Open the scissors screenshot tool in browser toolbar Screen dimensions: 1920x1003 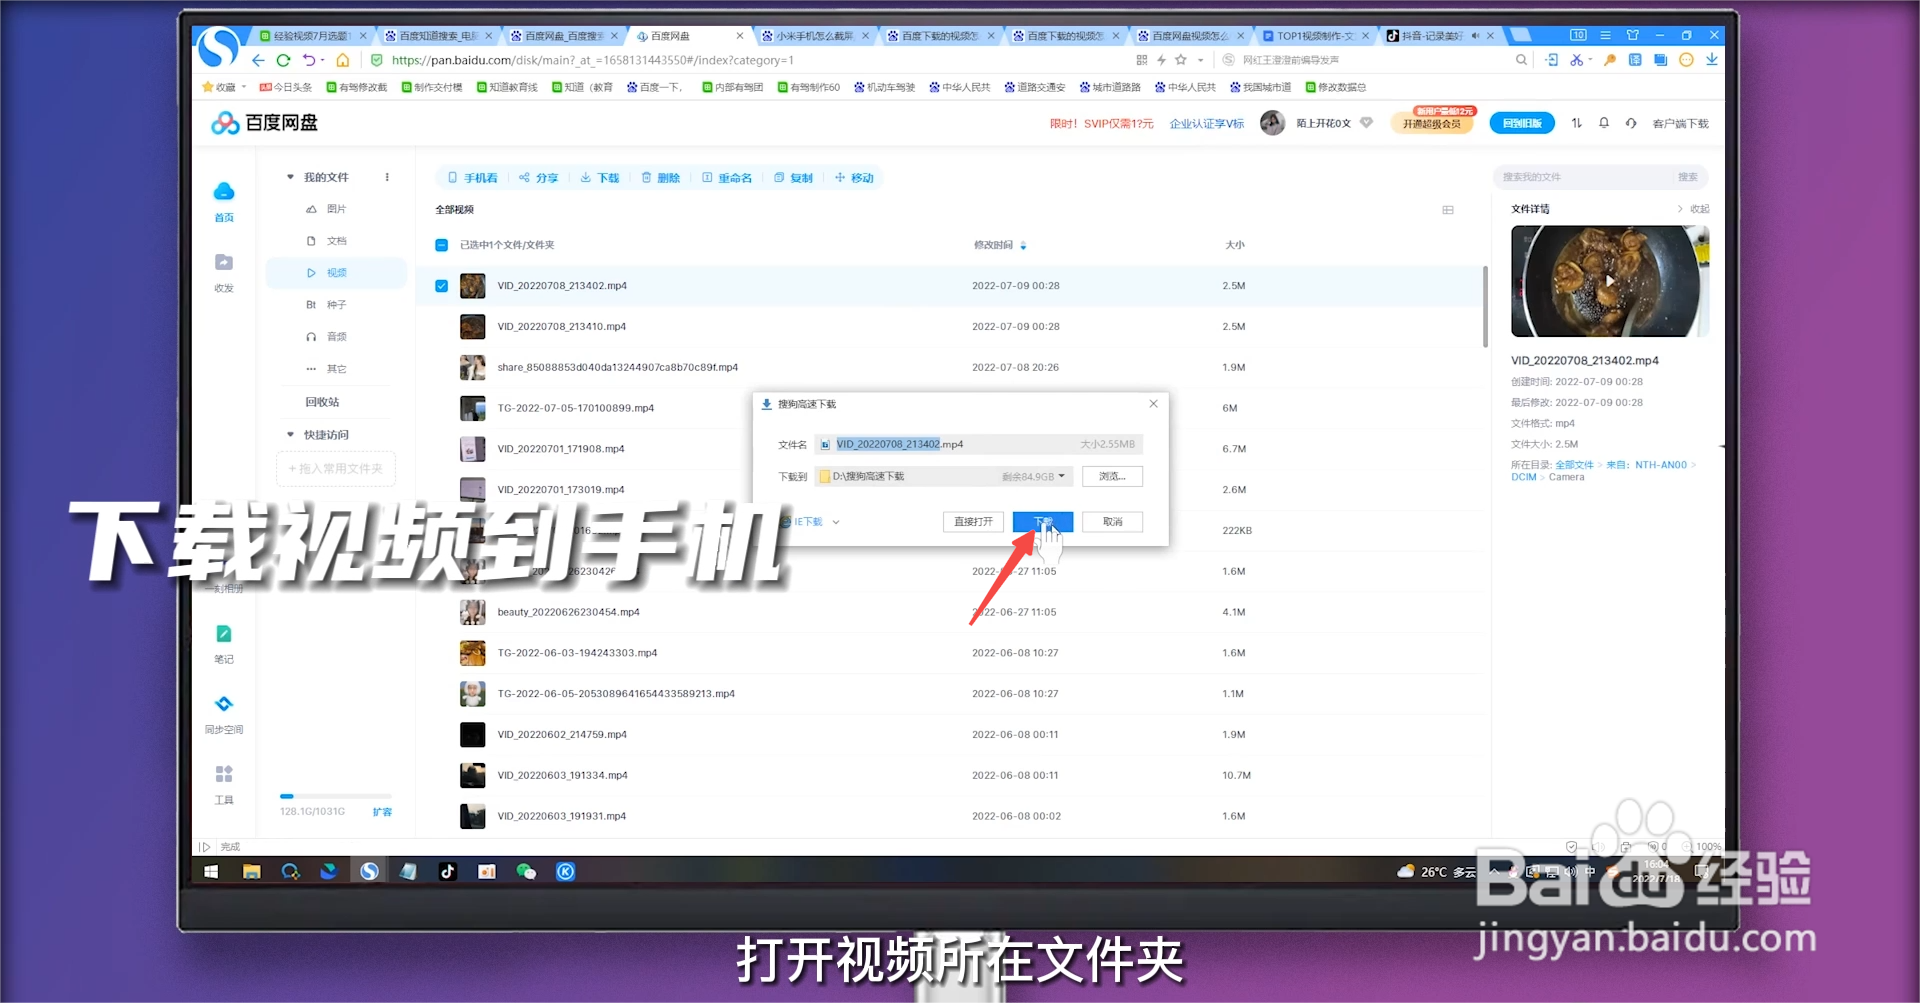[1577, 60]
